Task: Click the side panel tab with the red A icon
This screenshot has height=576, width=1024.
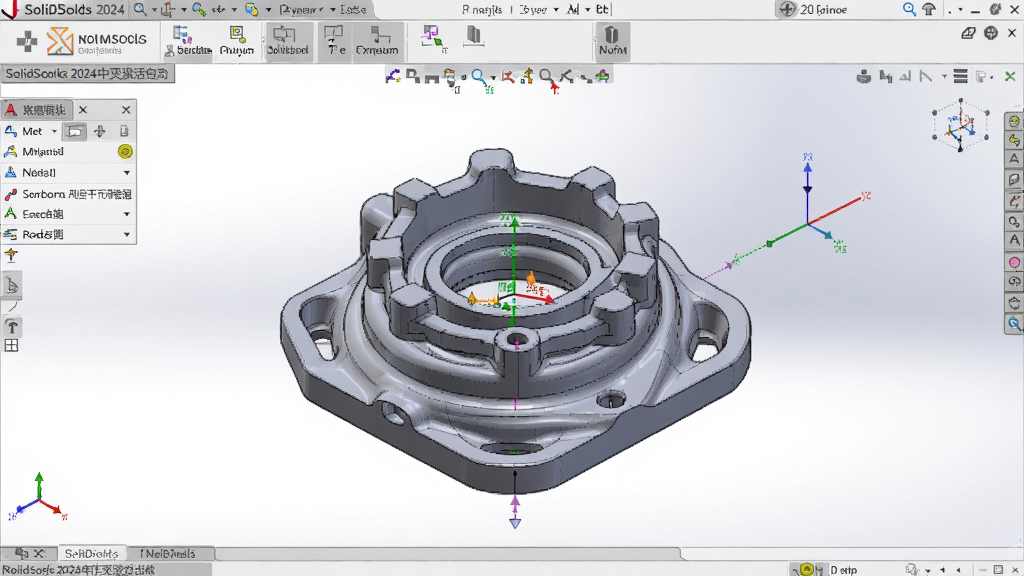Action: coord(36,110)
